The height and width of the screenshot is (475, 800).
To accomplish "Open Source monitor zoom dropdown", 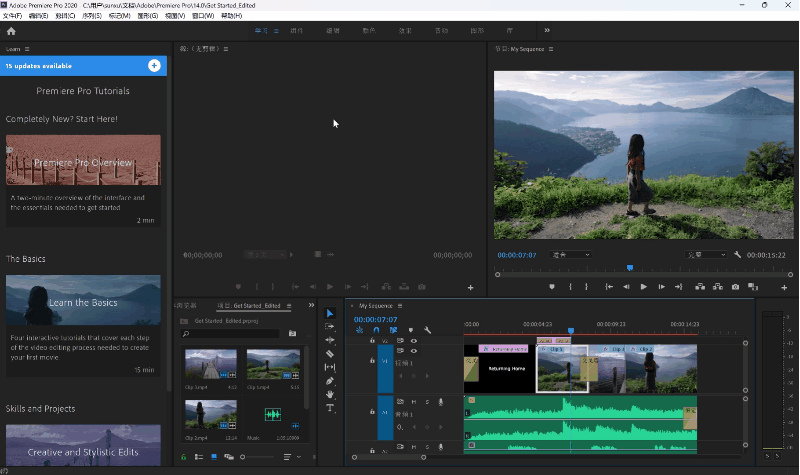I will click(x=264, y=255).
